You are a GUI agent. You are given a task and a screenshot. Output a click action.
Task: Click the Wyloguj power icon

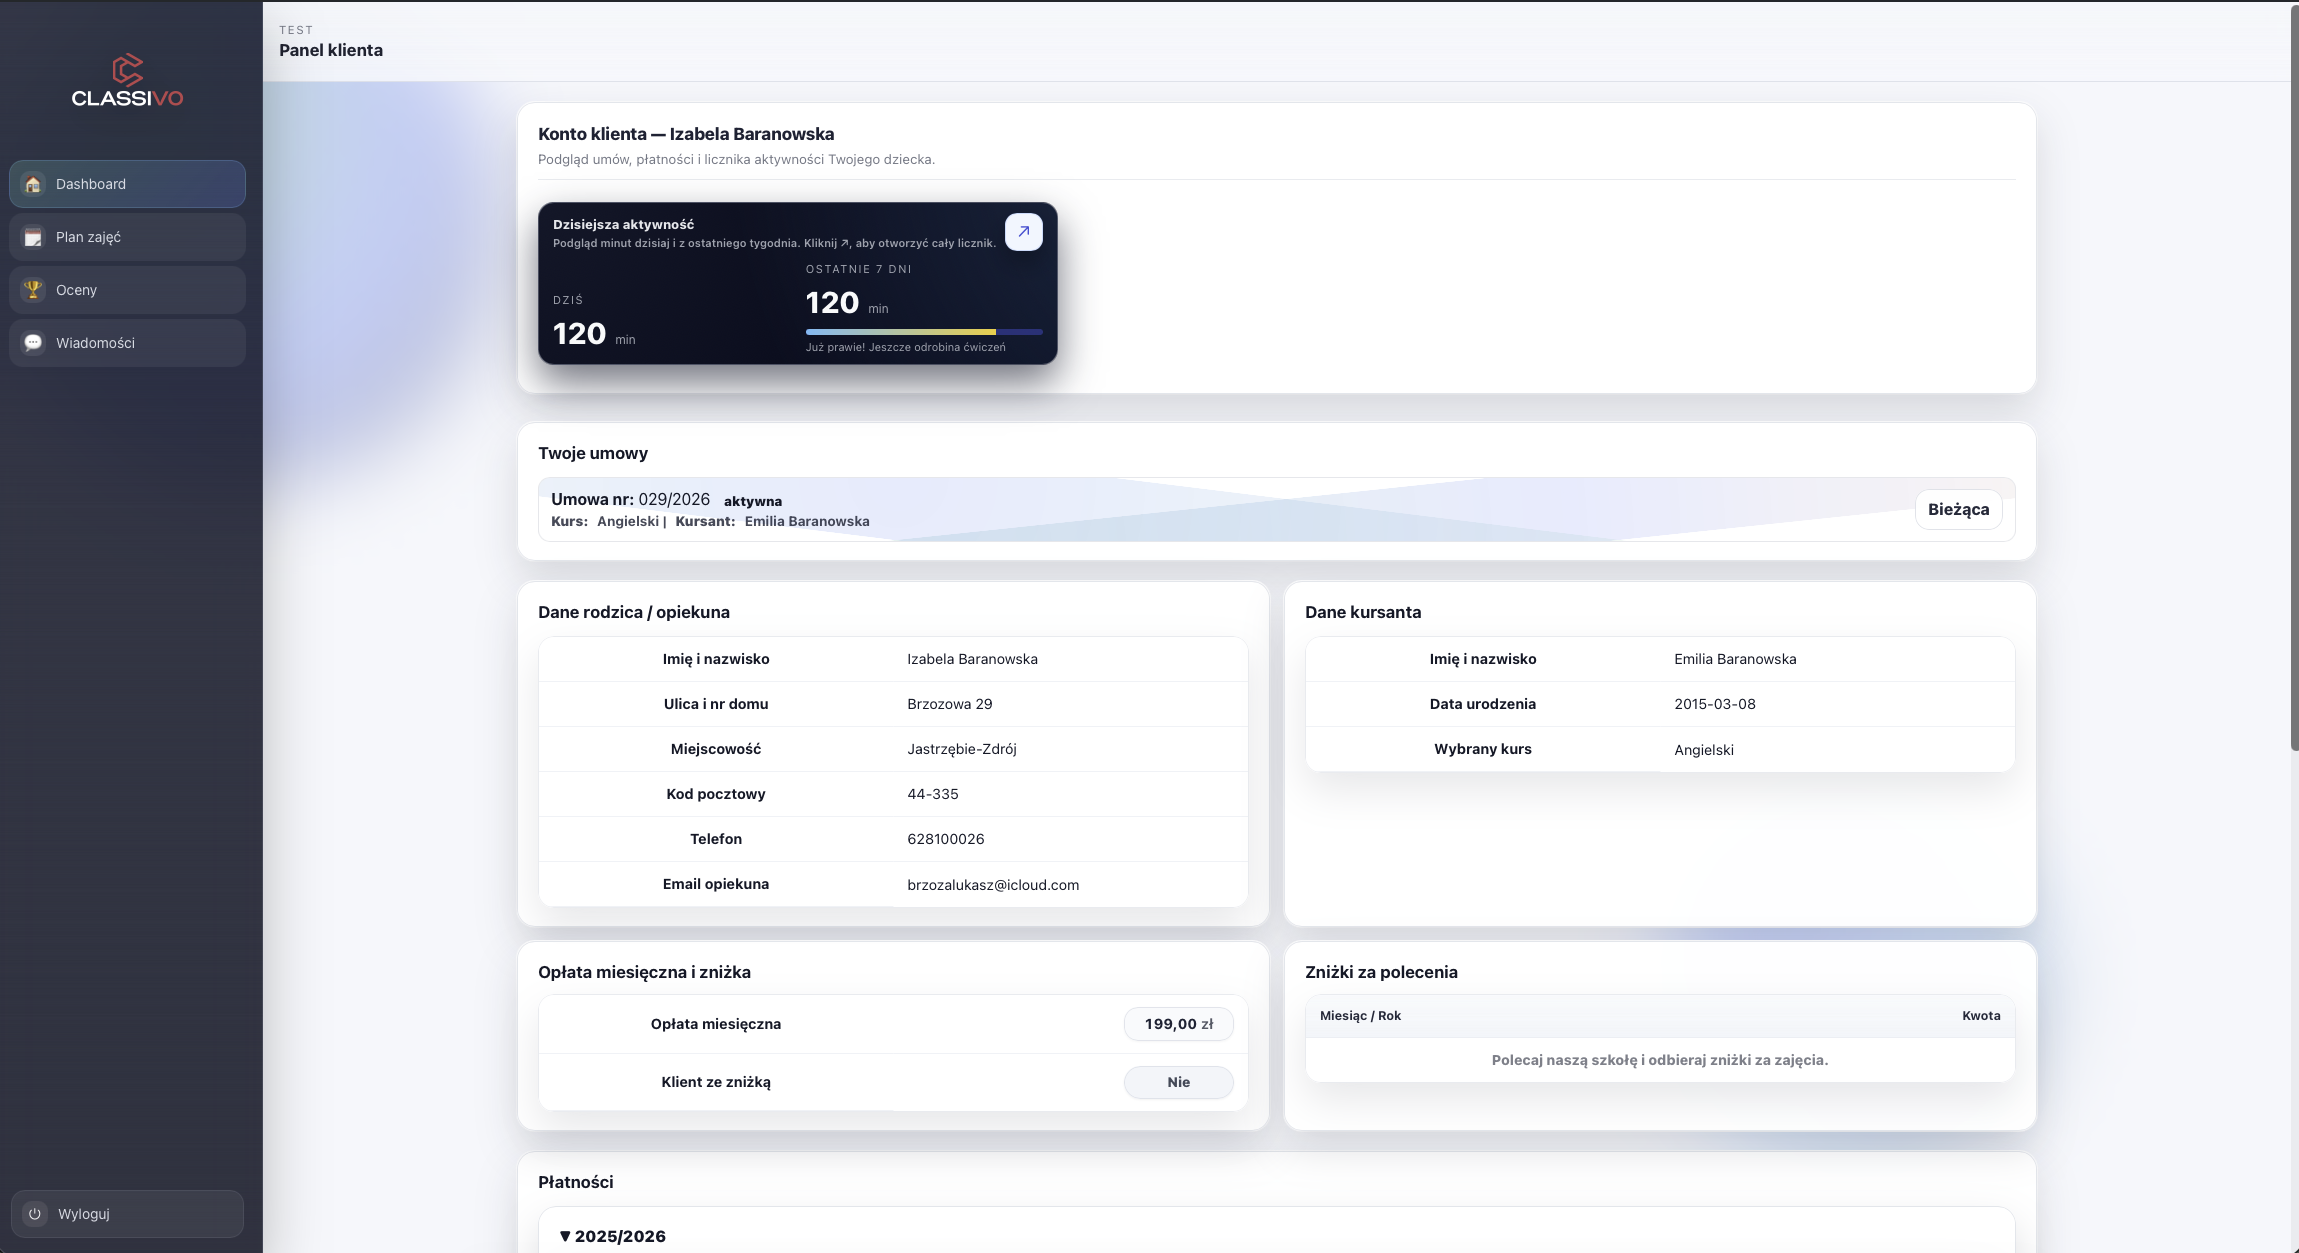click(x=35, y=1214)
